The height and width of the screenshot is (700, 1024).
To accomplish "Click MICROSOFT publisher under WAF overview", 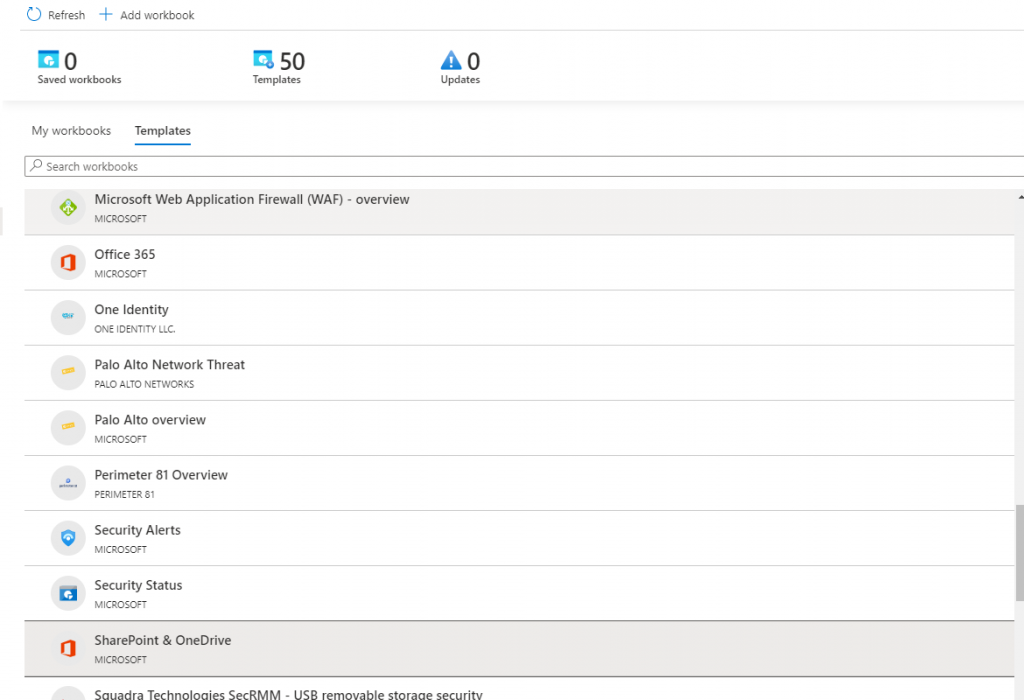I will [121, 219].
